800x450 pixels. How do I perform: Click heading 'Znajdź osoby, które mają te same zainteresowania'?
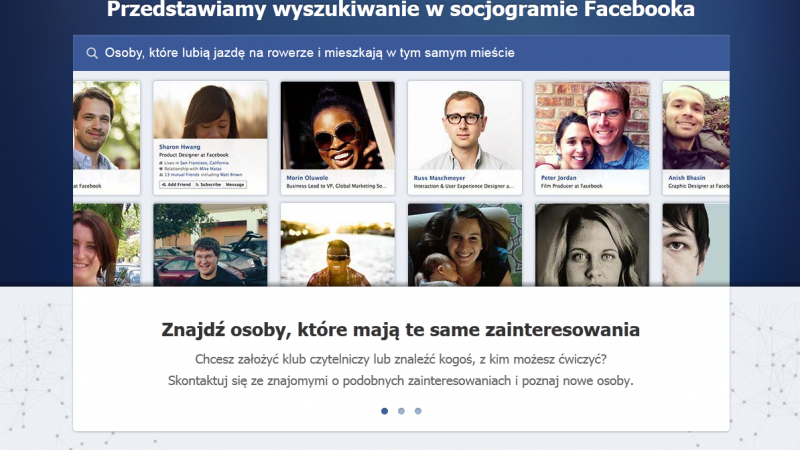click(401, 330)
